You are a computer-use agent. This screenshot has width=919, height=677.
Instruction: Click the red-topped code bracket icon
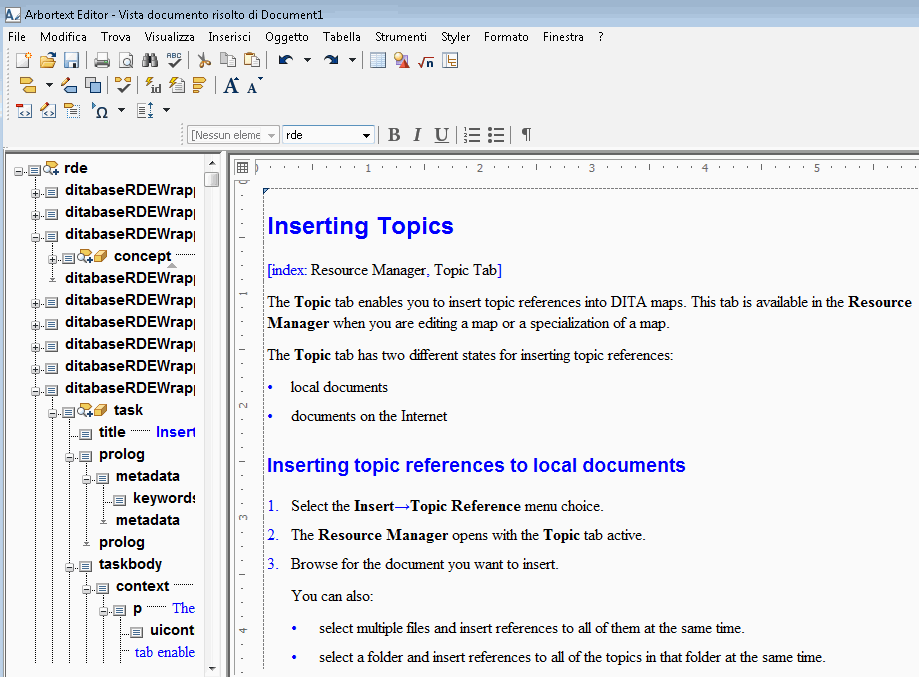(24, 110)
